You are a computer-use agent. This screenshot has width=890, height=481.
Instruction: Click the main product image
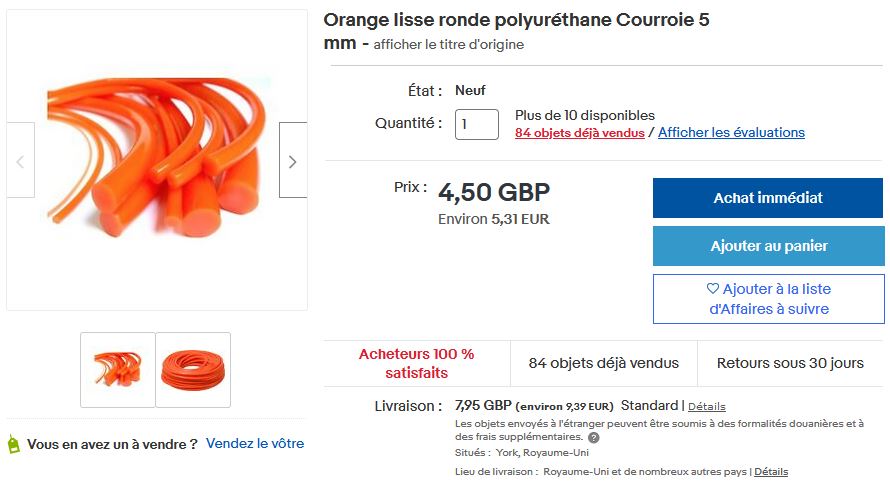(x=157, y=160)
